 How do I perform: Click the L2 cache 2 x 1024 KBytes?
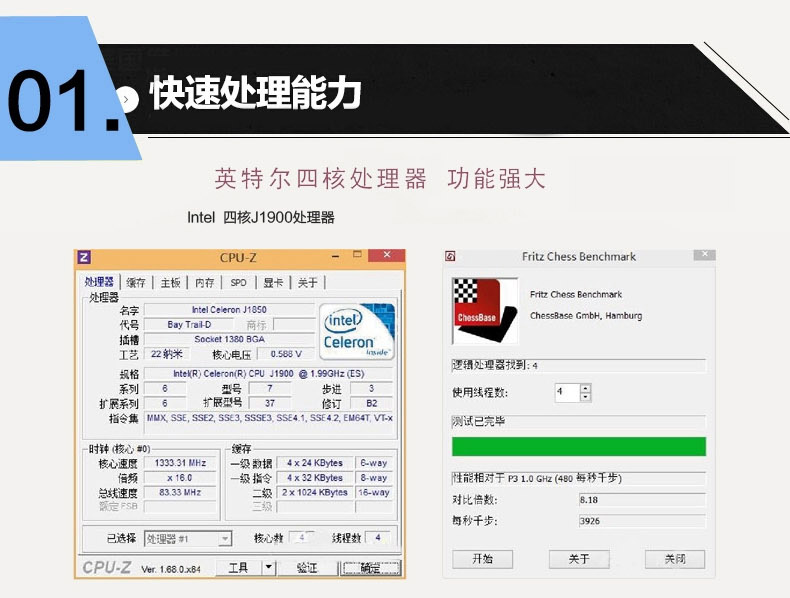tap(315, 492)
